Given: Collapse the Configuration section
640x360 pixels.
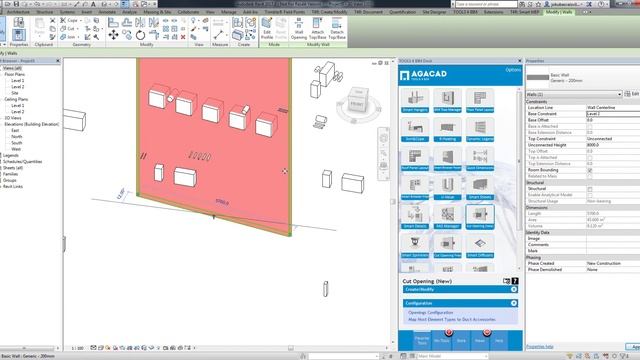Looking at the screenshot, I should pyautogui.click(x=514, y=303).
